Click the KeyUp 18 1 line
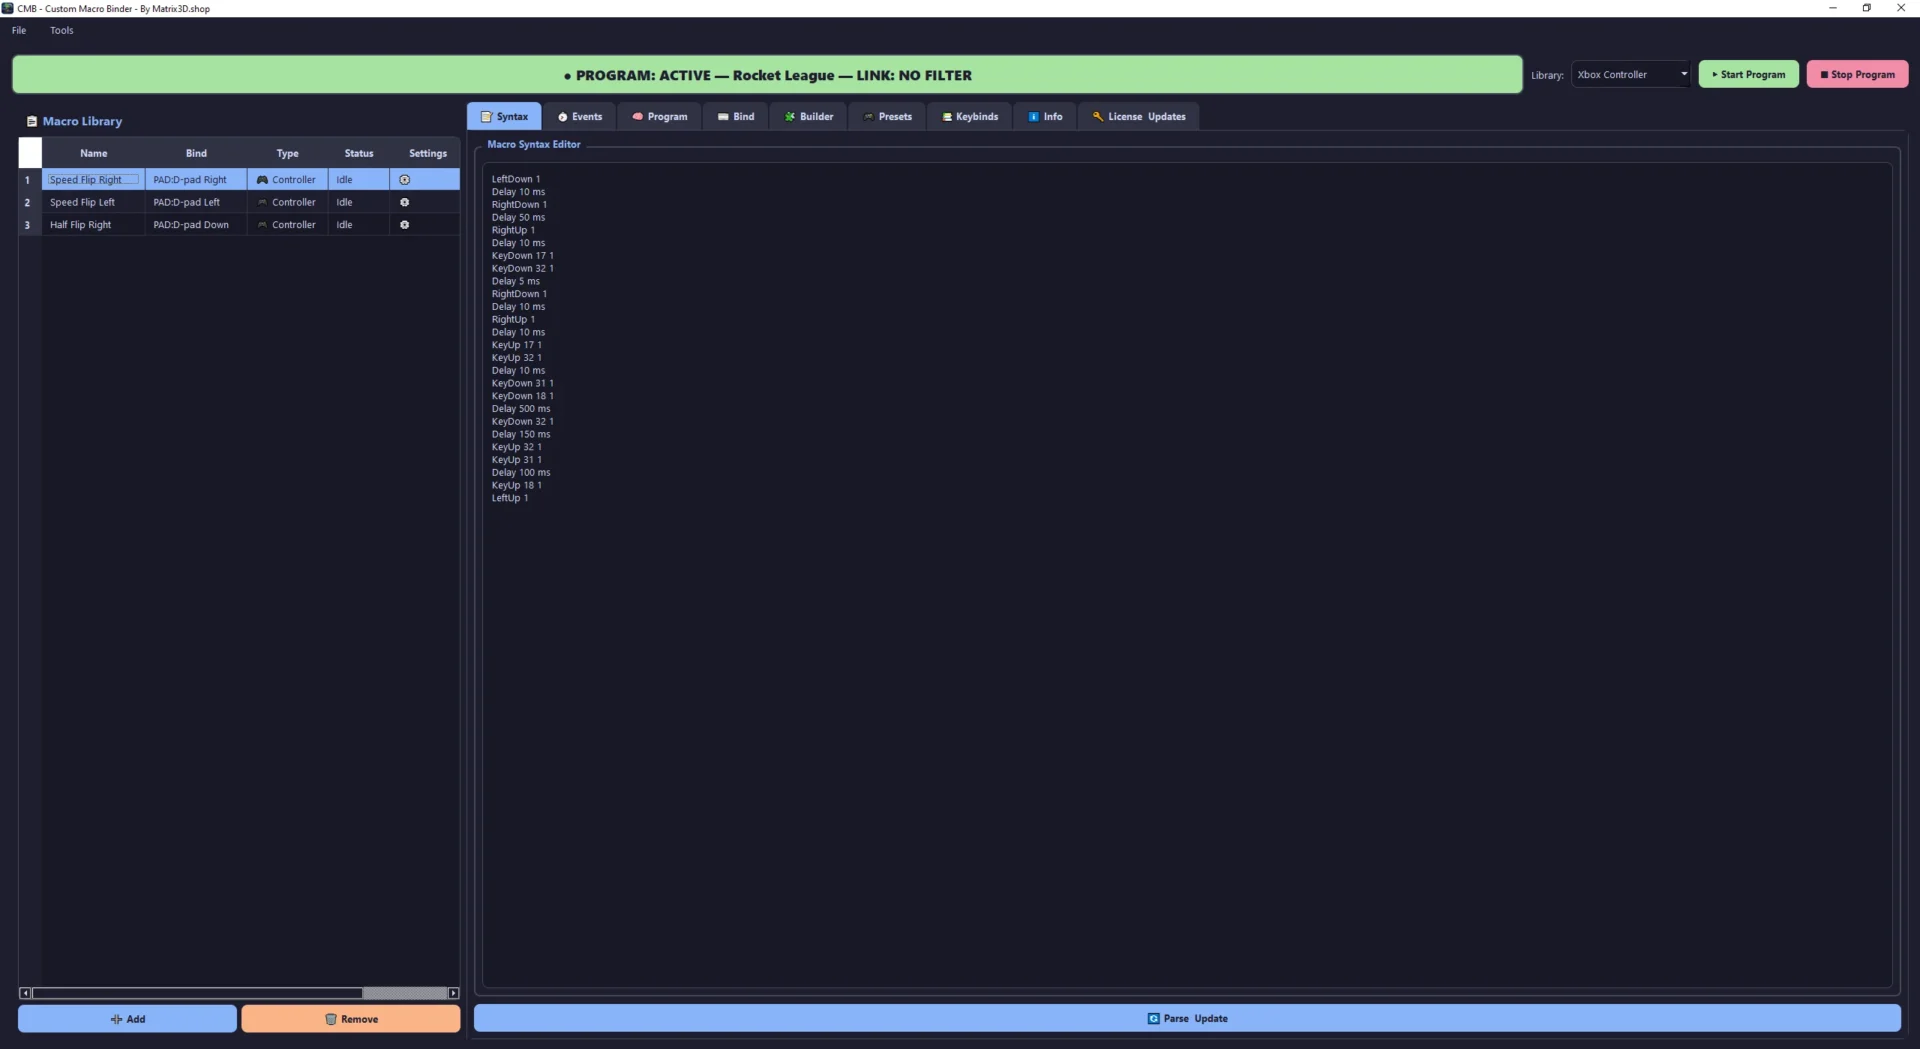Screen dimensions: 1920x1049 click(516, 485)
